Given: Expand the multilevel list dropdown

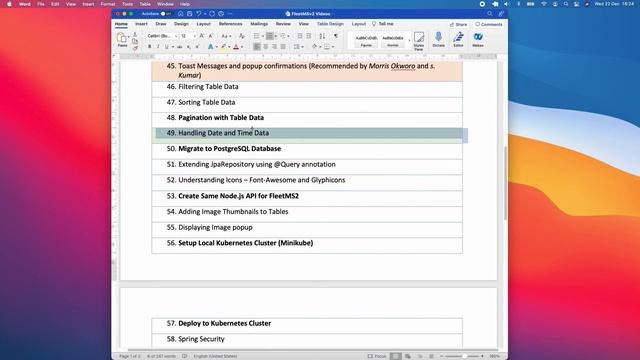Looking at the screenshot, I should tap(288, 36).
